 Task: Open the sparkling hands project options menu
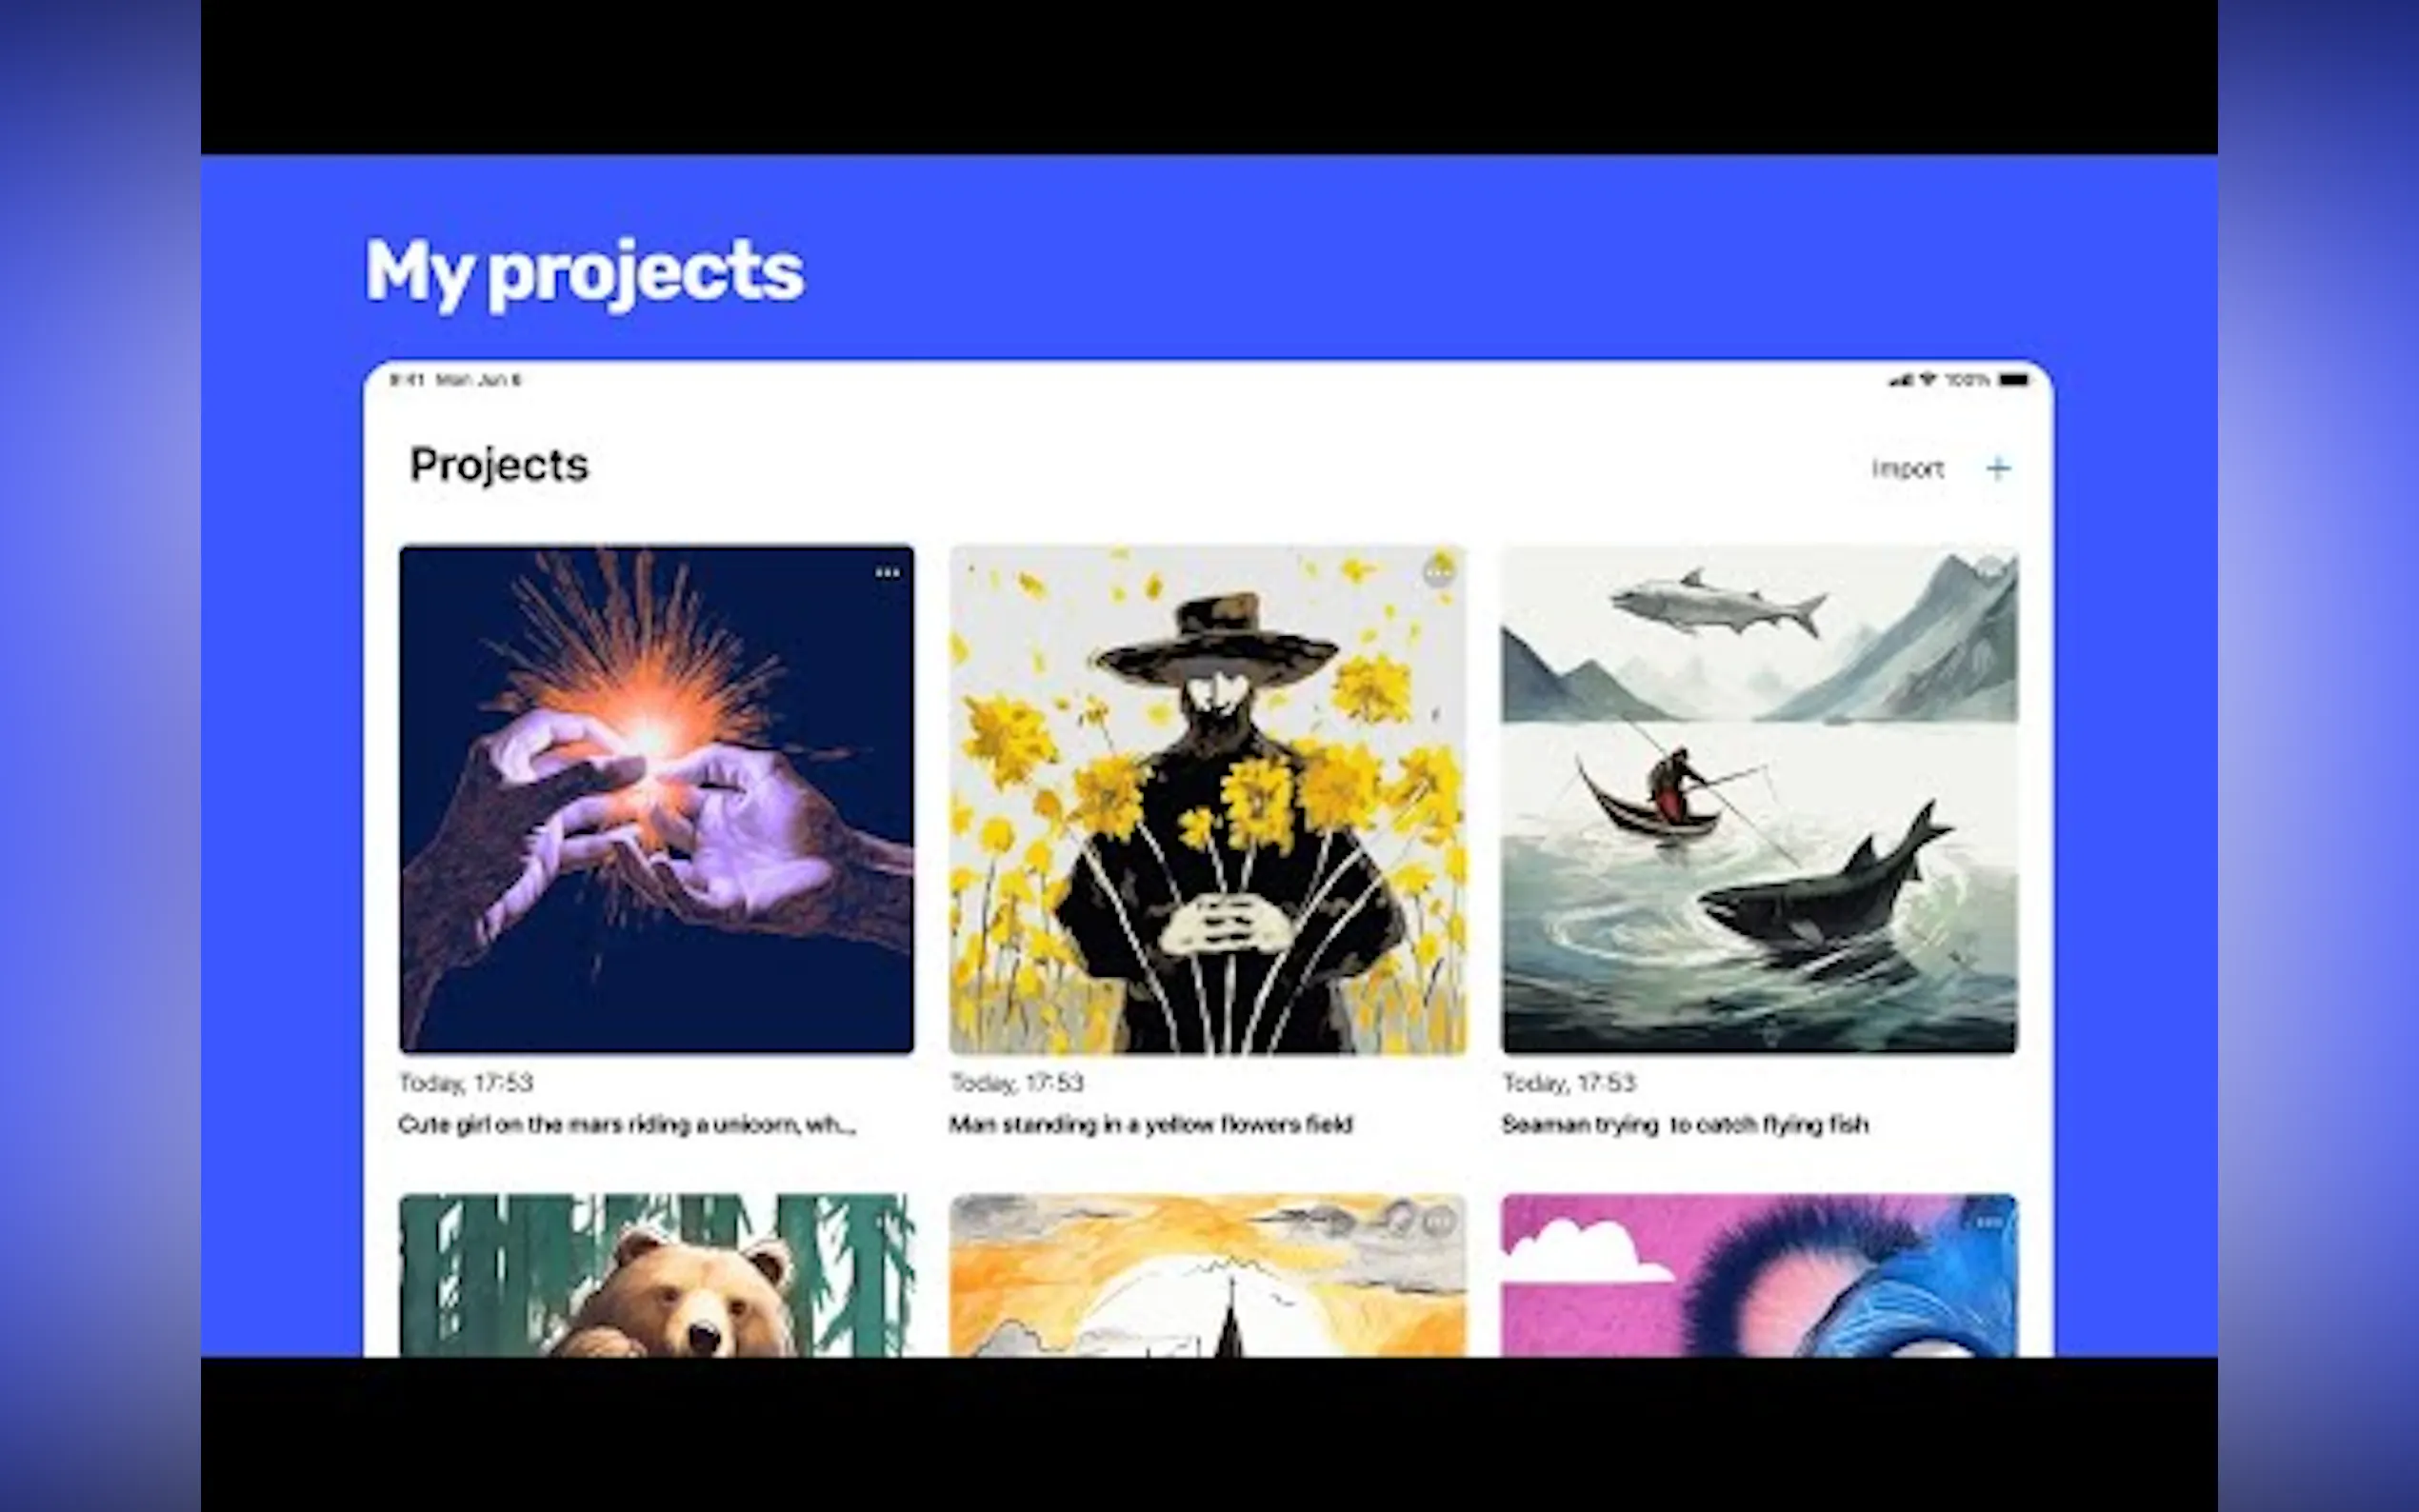coord(887,573)
